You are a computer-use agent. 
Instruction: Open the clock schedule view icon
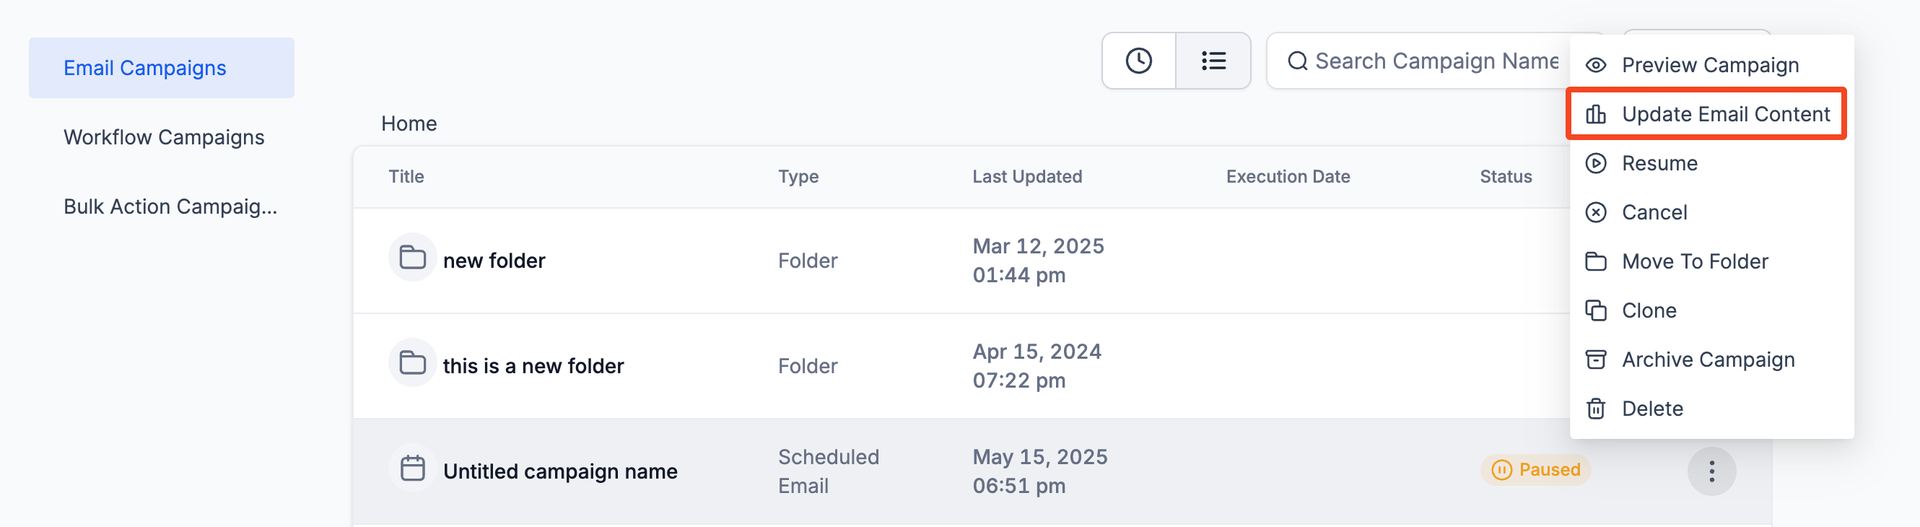(x=1139, y=61)
